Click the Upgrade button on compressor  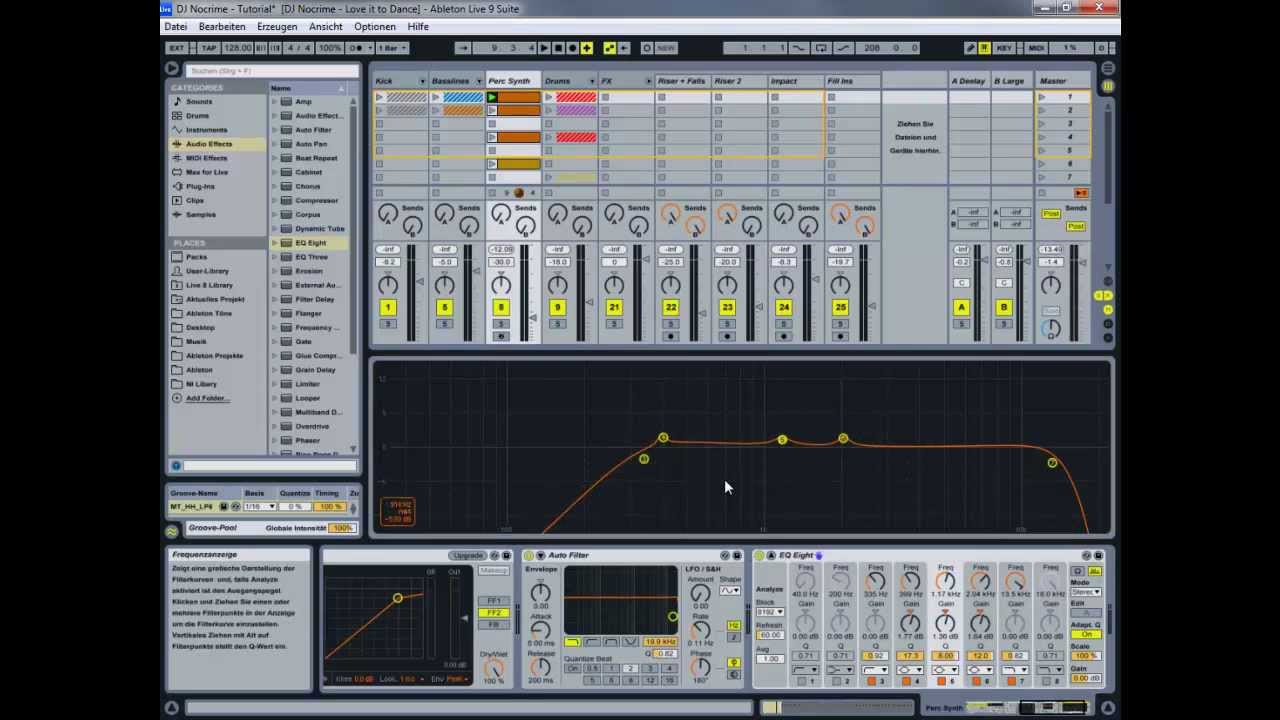click(x=468, y=556)
